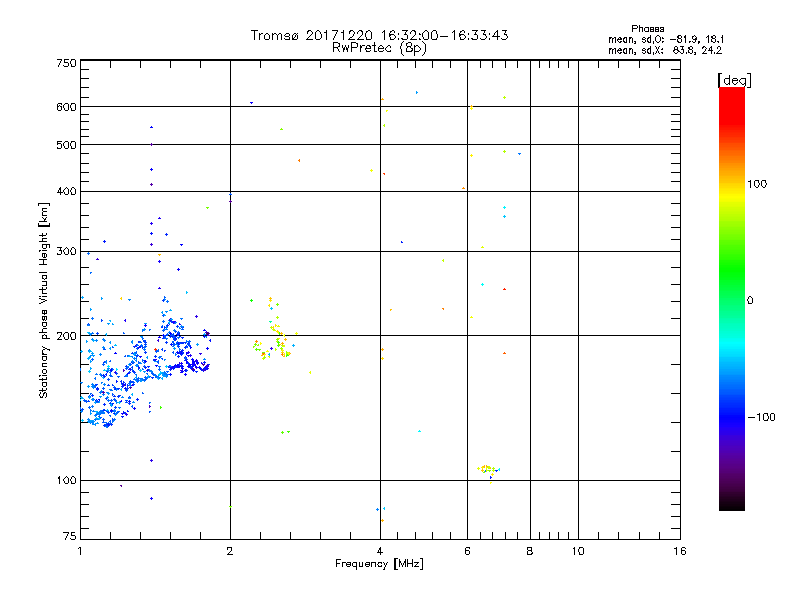Screen dimensions: 800x600
Task: Click the y-axis tick label '400'
Action: pyautogui.click(x=66, y=191)
